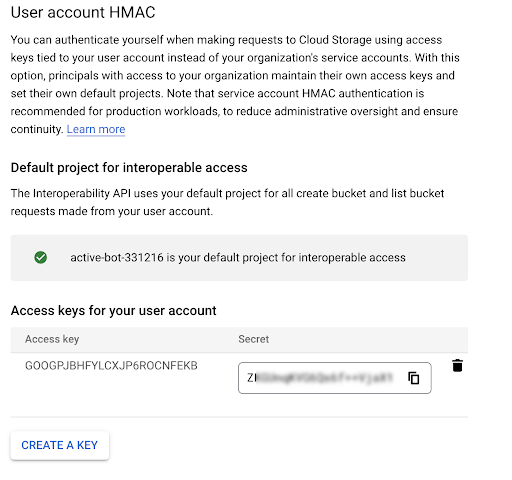Click the active-bot-331216 project name
Viewport: 512px width, 480px height.
tap(117, 258)
